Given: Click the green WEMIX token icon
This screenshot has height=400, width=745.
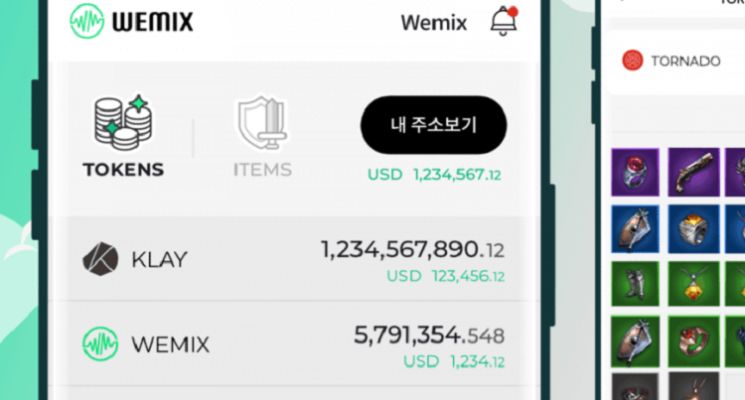Looking at the screenshot, I should point(100,344).
